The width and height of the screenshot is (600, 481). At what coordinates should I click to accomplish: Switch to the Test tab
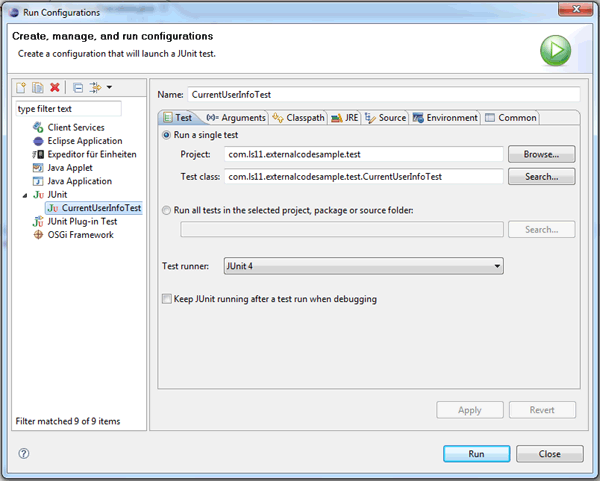pos(178,117)
